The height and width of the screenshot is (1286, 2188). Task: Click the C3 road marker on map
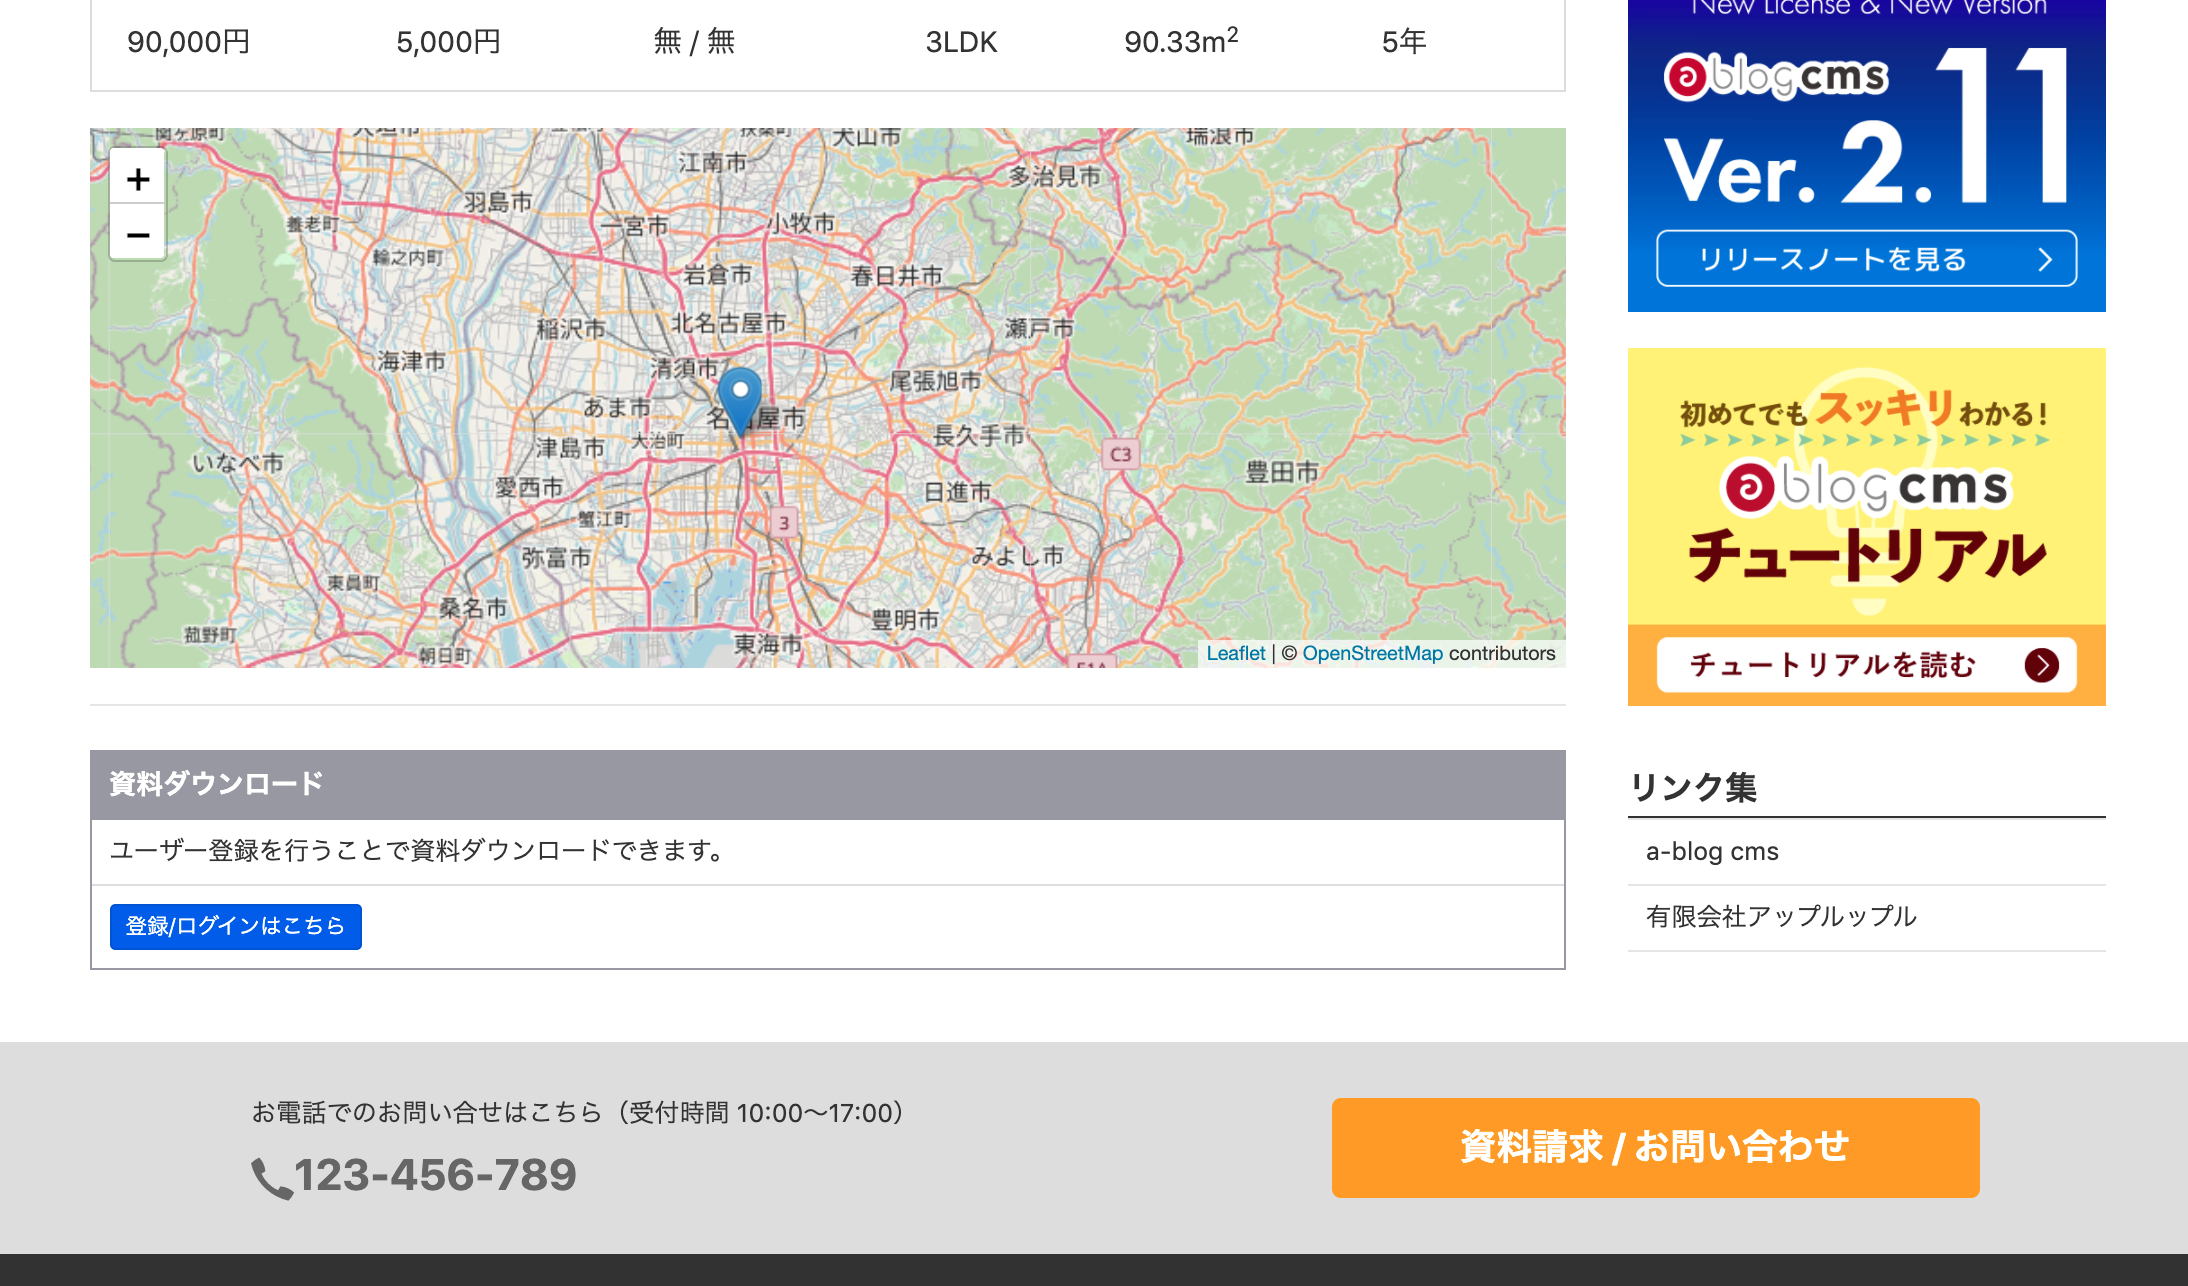coord(1120,454)
